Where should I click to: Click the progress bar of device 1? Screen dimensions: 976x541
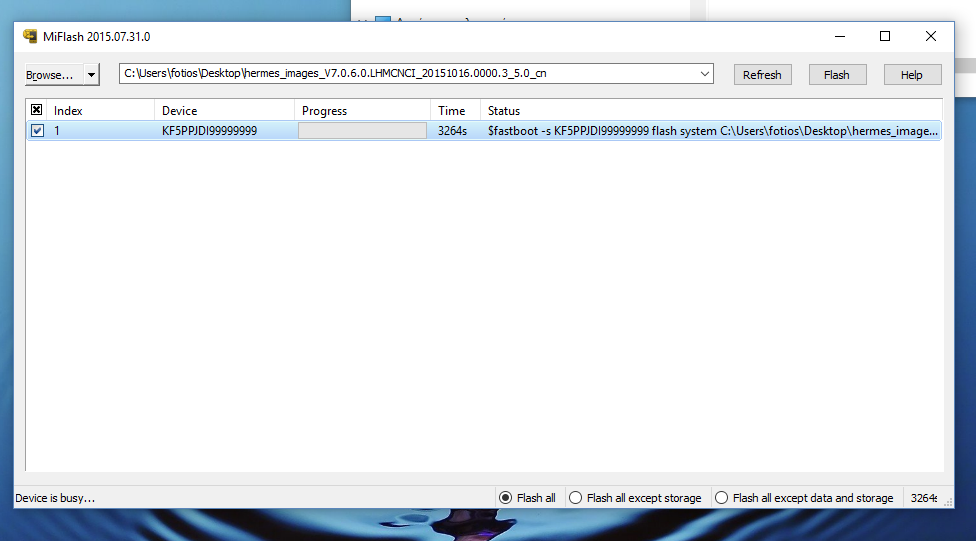pyautogui.click(x=362, y=131)
